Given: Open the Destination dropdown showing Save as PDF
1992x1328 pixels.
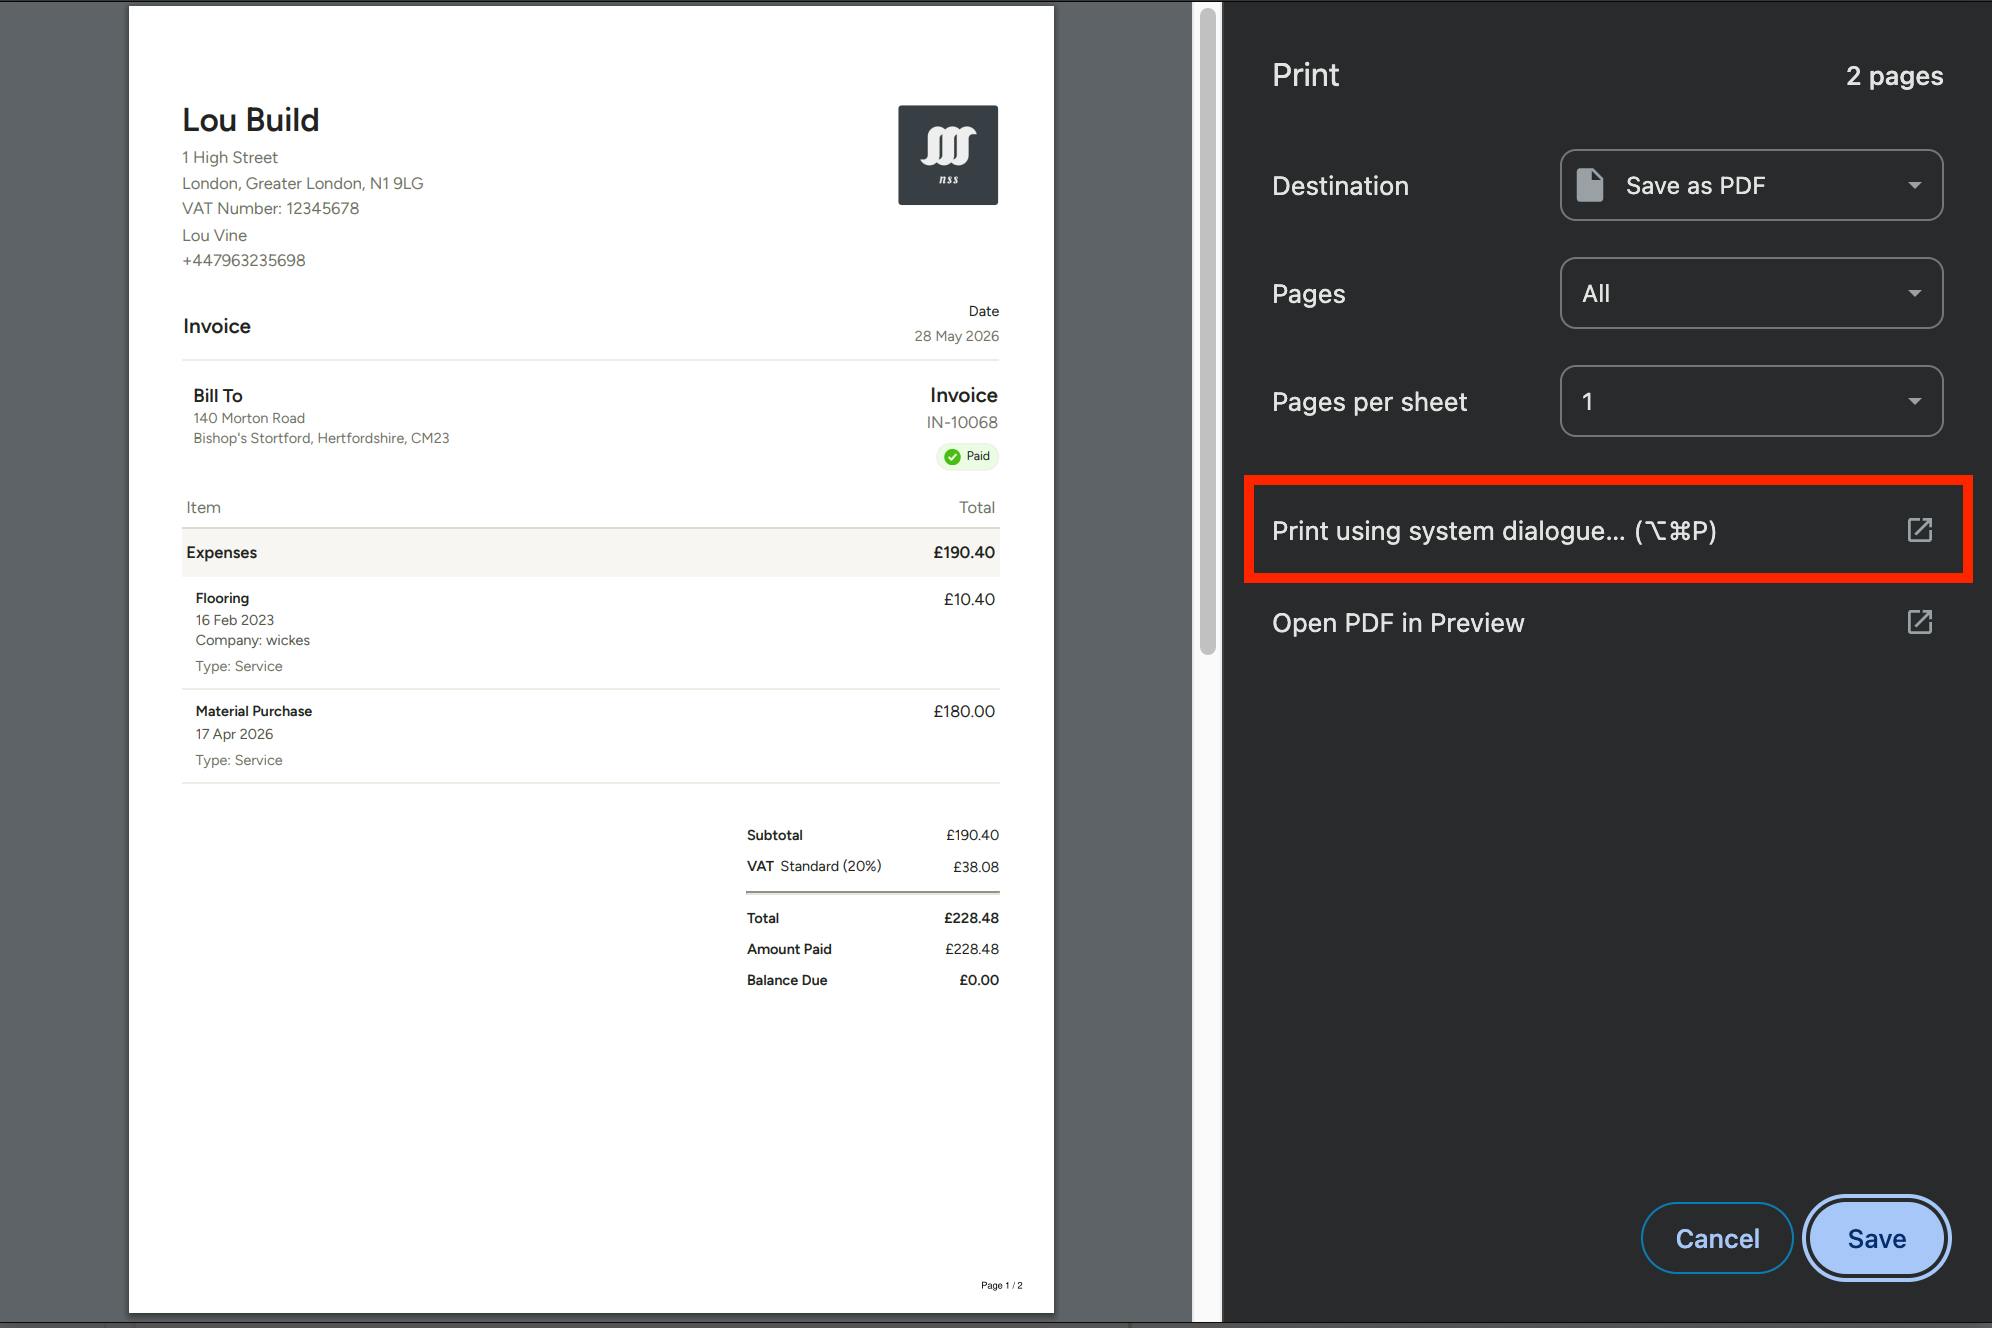Looking at the screenshot, I should [x=1751, y=185].
